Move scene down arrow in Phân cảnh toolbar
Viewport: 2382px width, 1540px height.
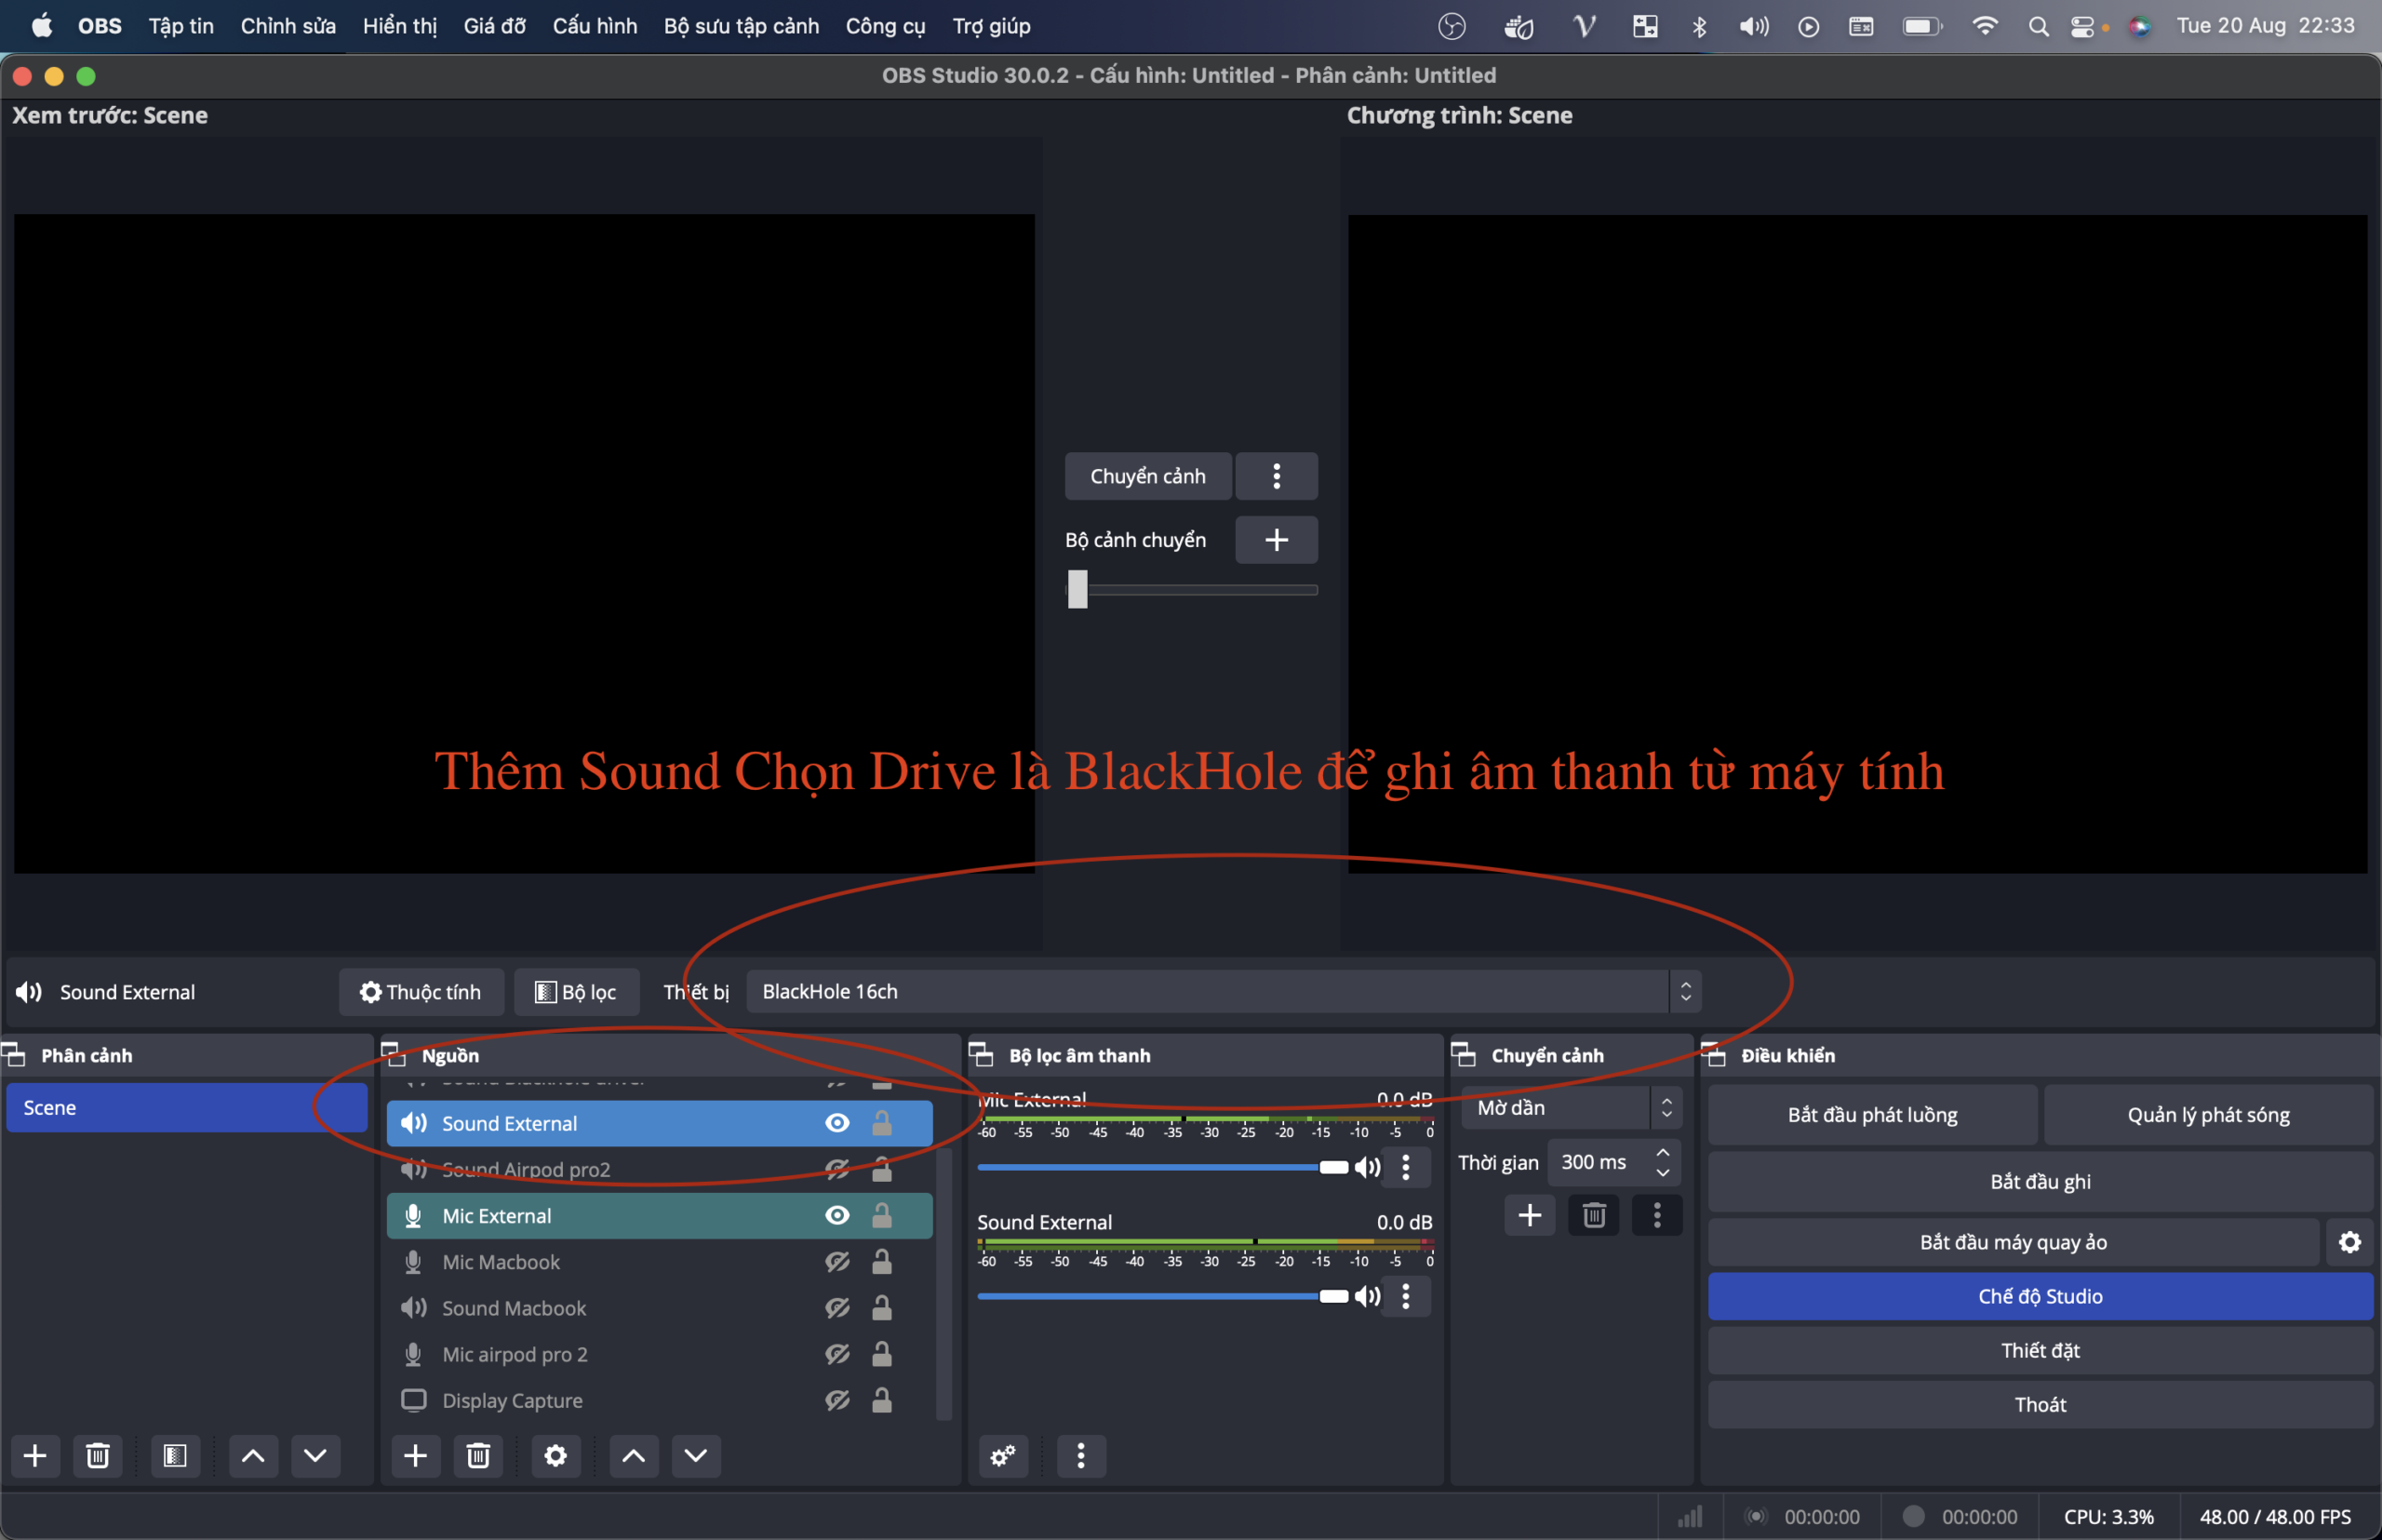pyautogui.click(x=315, y=1456)
